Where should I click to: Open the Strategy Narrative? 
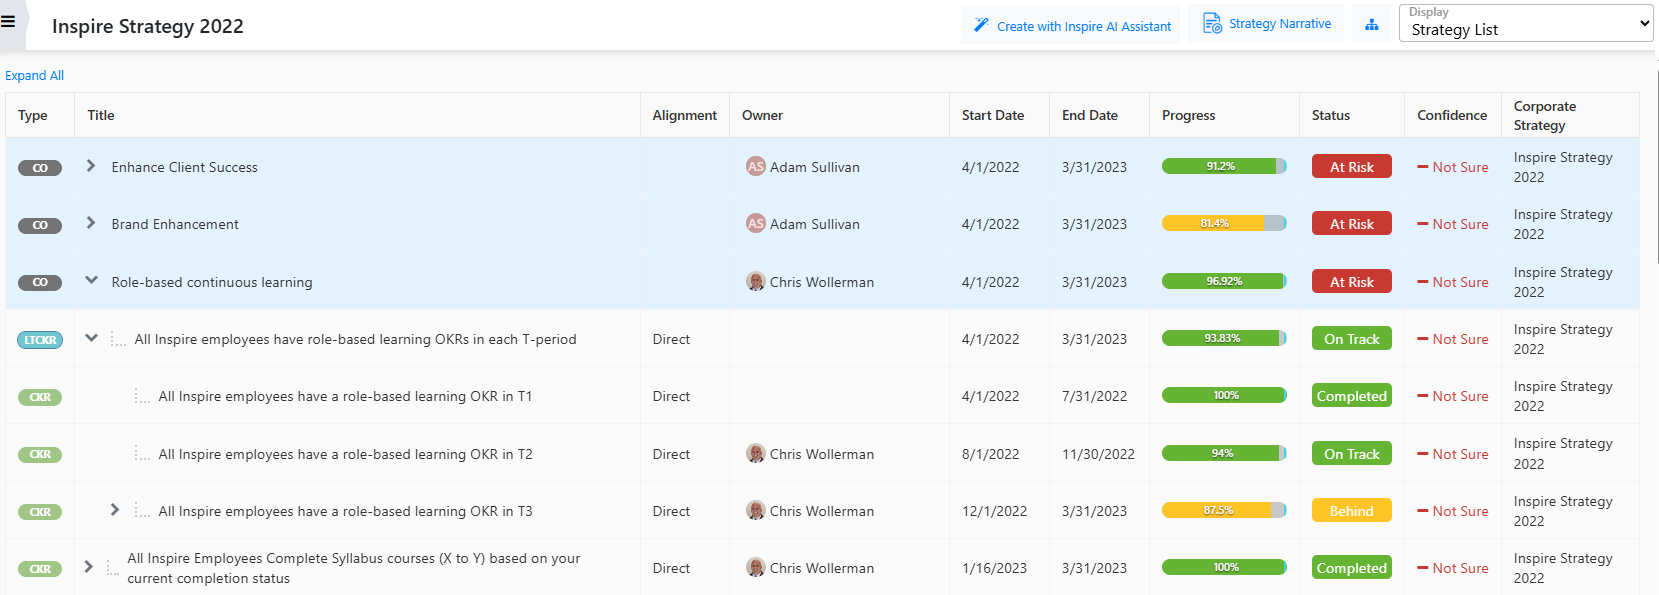click(x=1266, y=24)
